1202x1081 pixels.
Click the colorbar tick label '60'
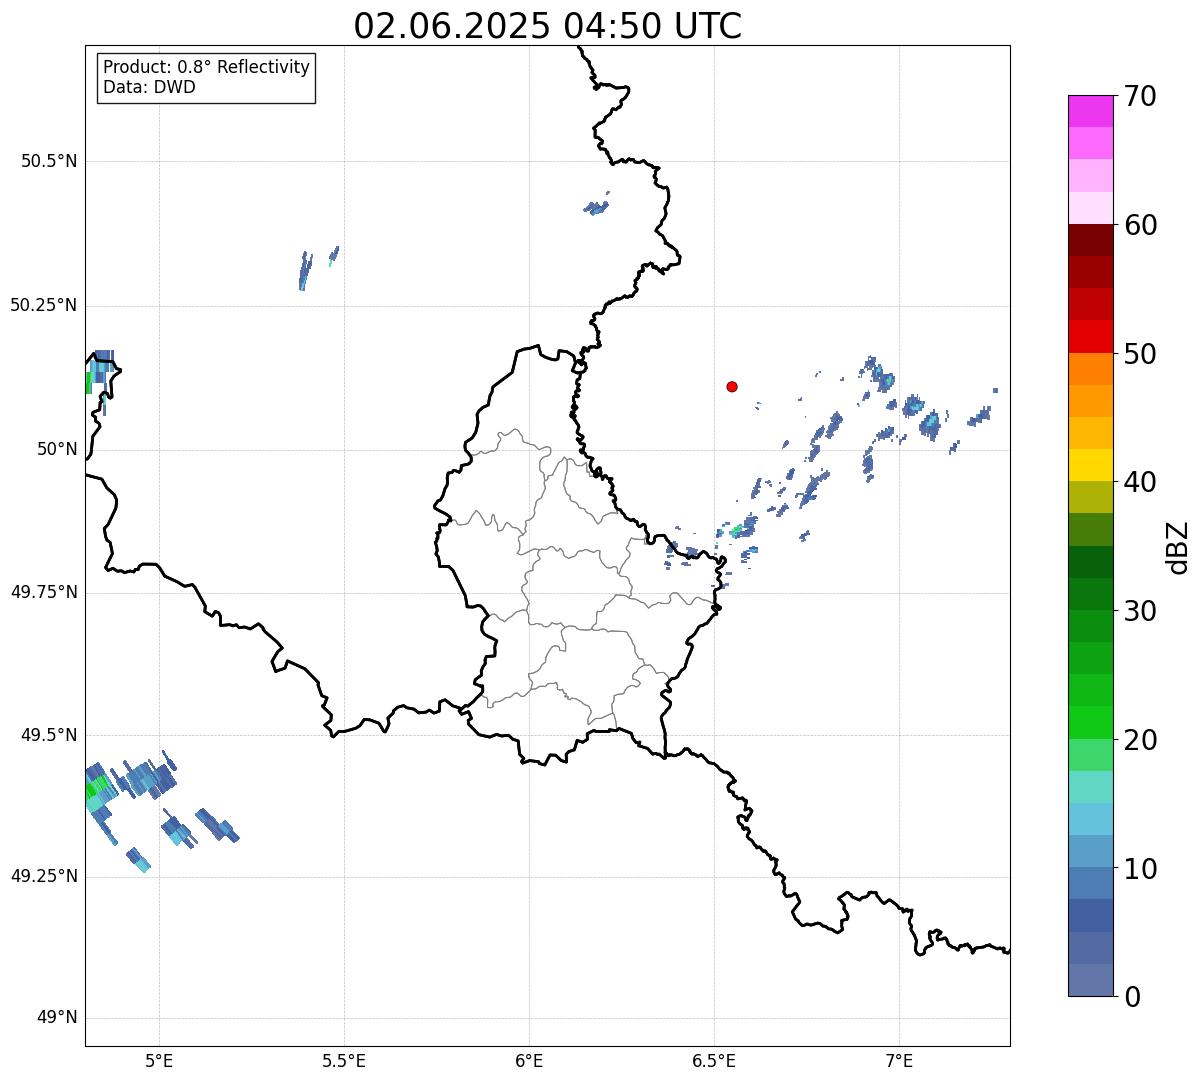tap(1140, 225)
